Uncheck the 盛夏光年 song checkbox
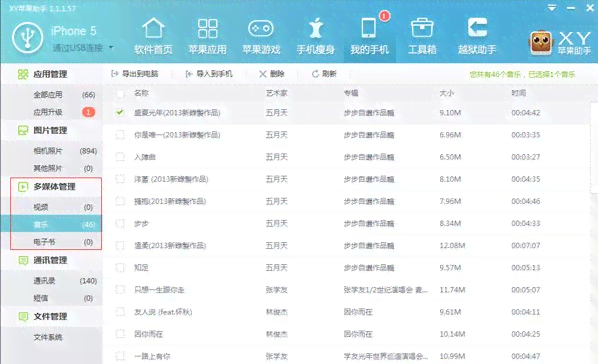 tap(120, 112)
